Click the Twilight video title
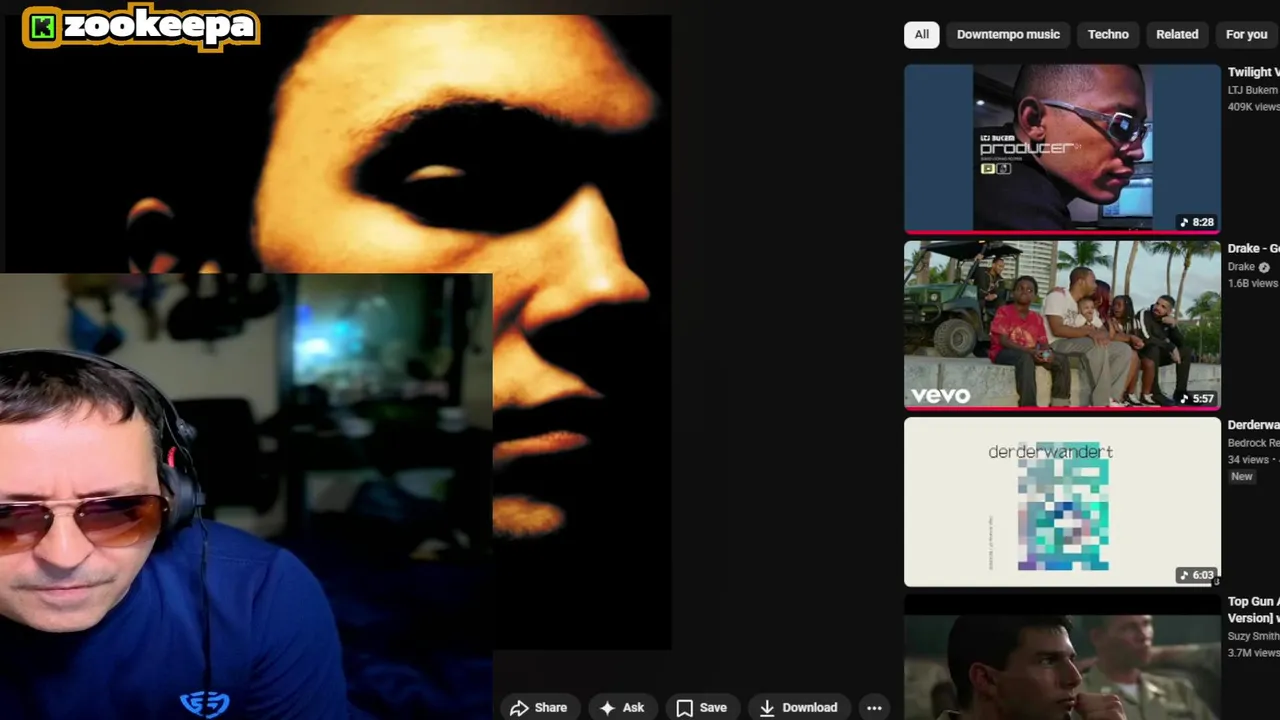This screenshot has height=720, width=1280. pos(1253,72)
